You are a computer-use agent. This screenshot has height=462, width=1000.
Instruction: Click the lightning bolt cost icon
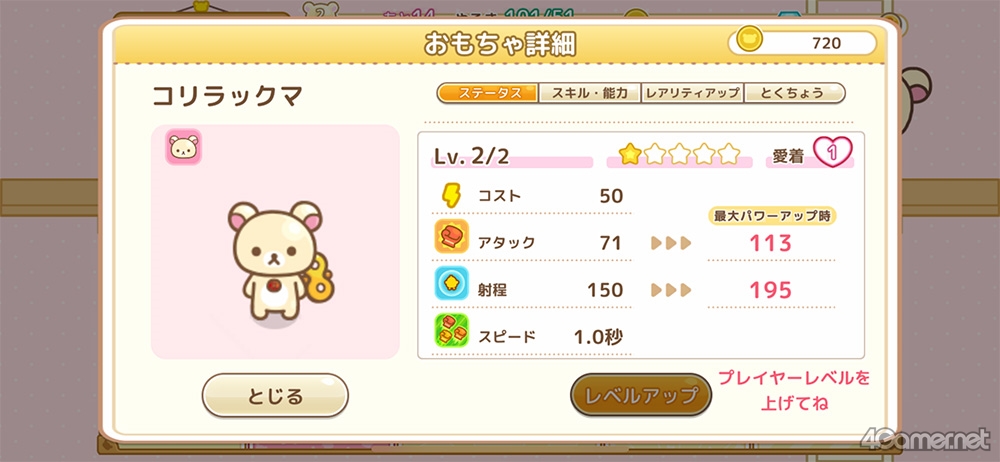click(451, 196)
